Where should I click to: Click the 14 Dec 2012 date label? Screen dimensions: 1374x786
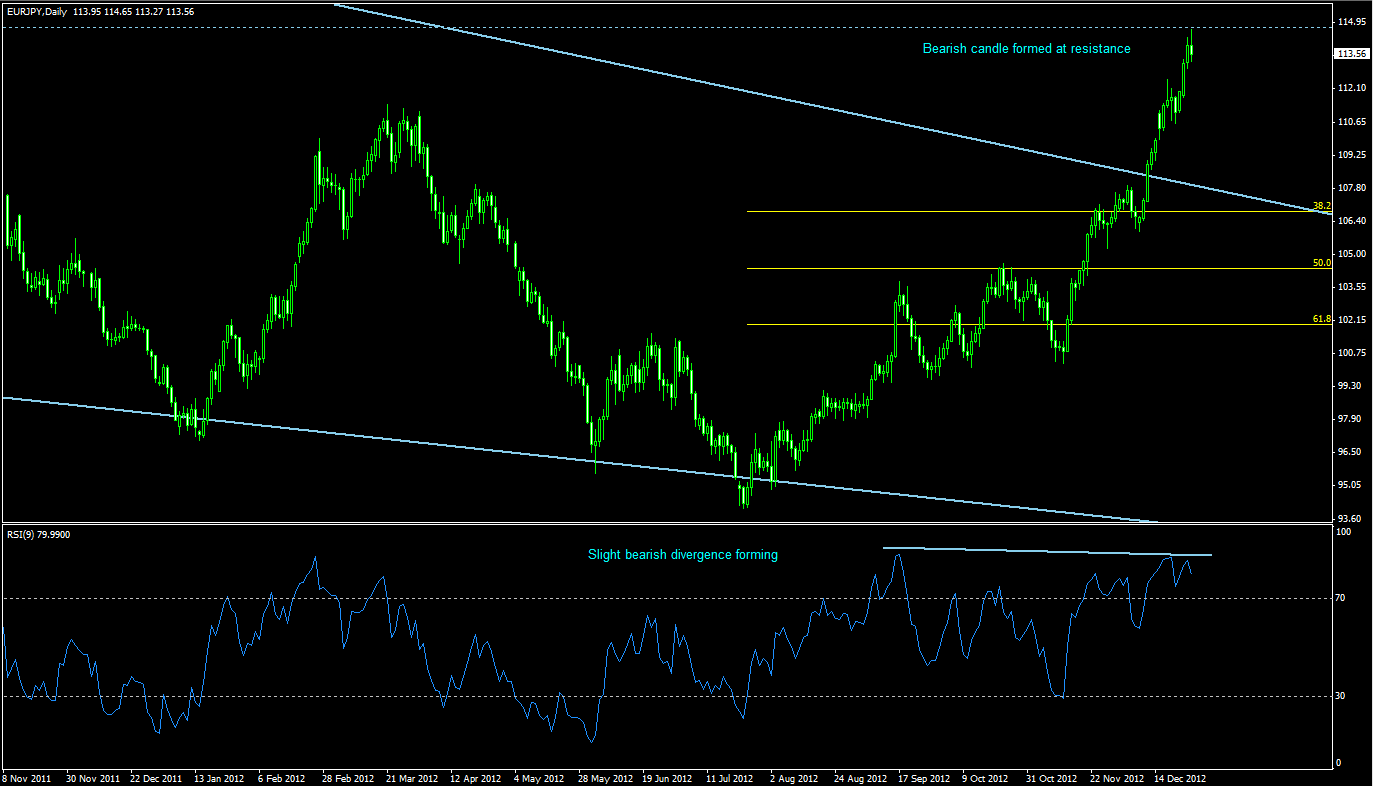(1181, 777)
